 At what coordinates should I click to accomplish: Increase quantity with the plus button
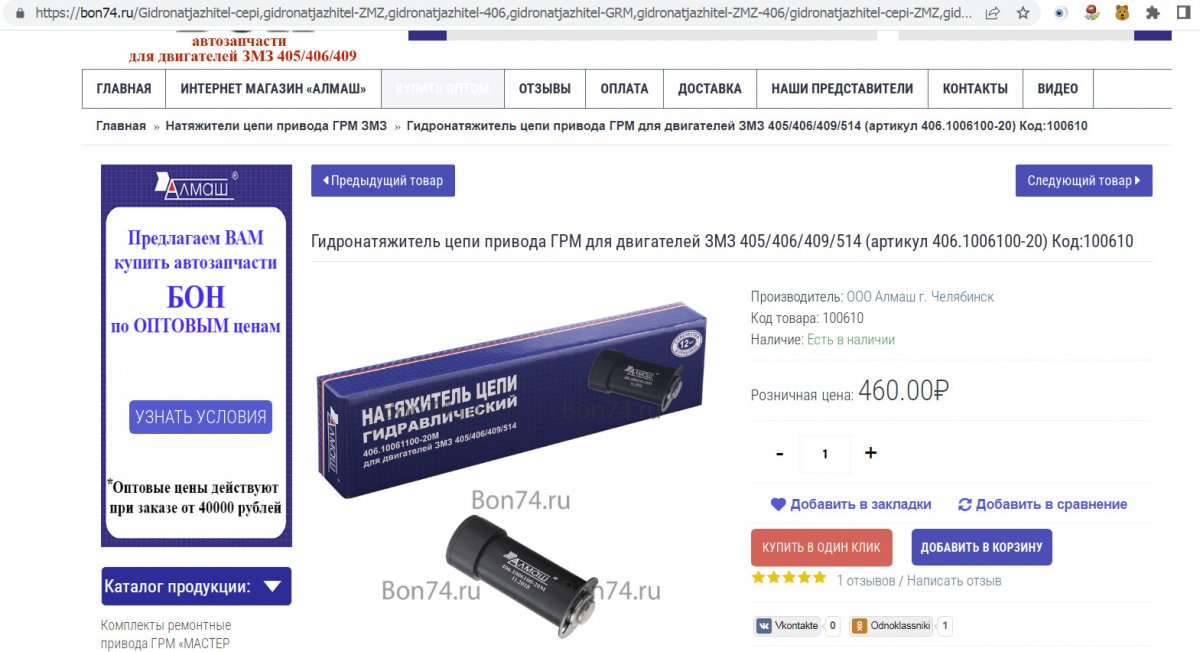click(870, 453)
